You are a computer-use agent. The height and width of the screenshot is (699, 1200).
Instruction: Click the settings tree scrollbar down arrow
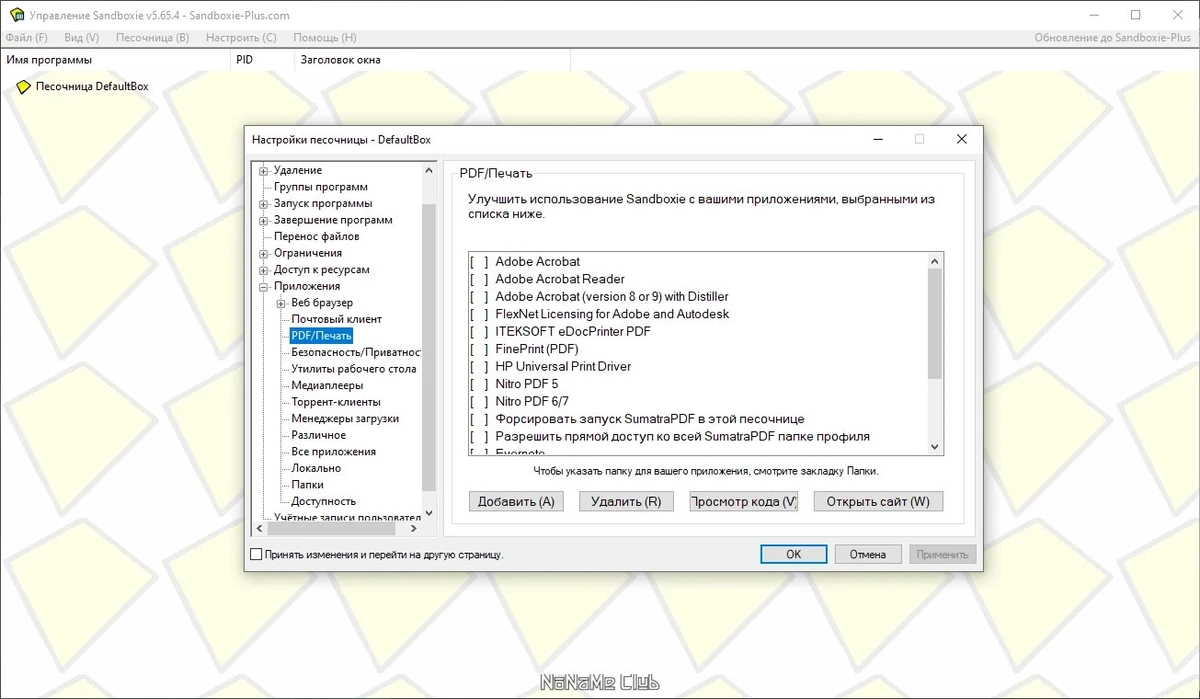[429, 514]
